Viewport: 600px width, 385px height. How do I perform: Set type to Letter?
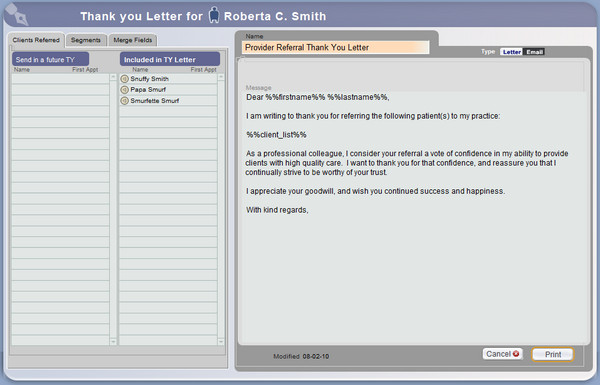[x=512, y=52]
